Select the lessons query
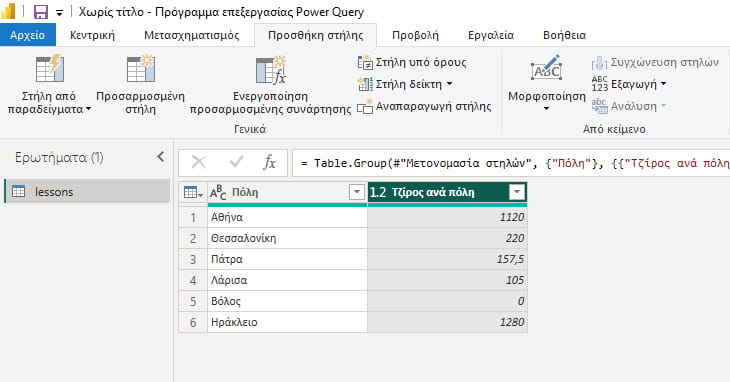 pyautogui.click(x=87, y=191)
